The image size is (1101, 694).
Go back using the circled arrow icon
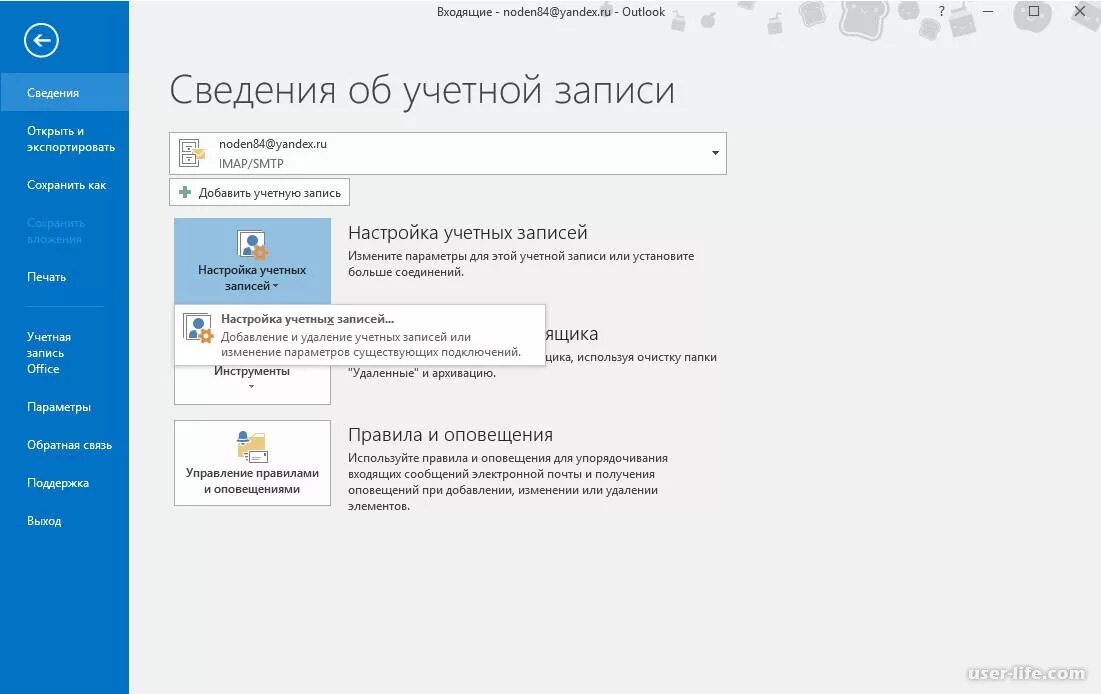(41, 40)
